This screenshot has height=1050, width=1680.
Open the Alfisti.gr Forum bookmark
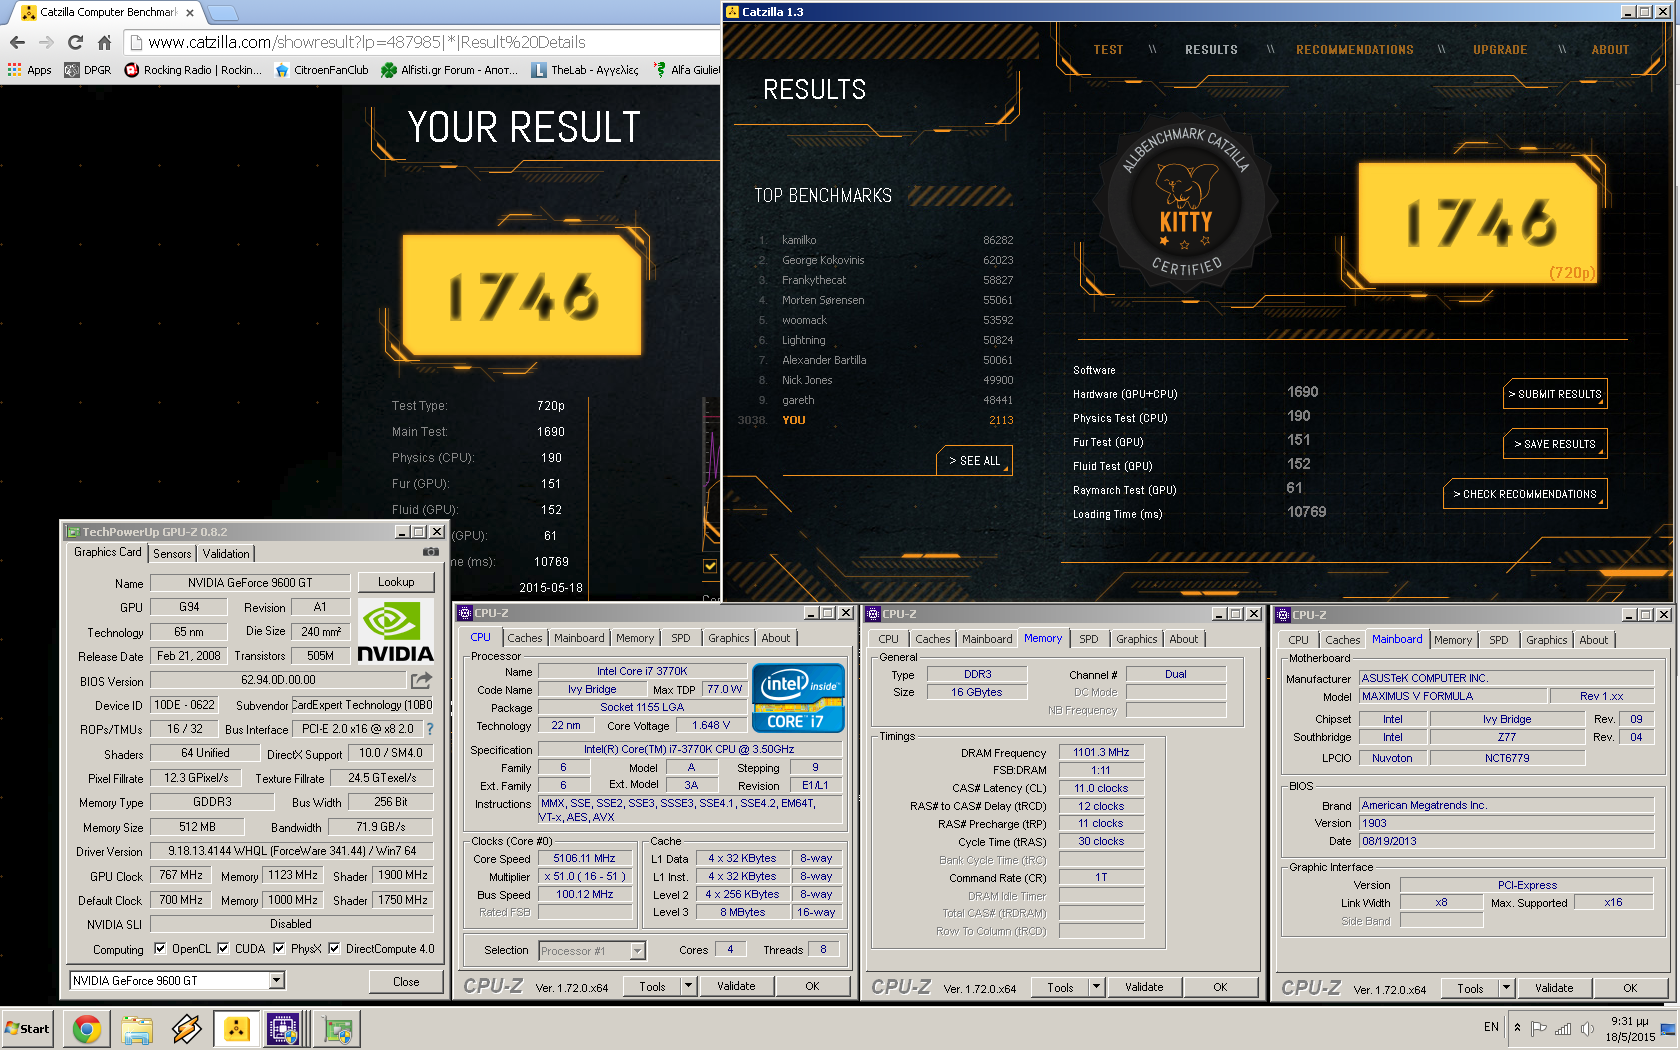449,70
